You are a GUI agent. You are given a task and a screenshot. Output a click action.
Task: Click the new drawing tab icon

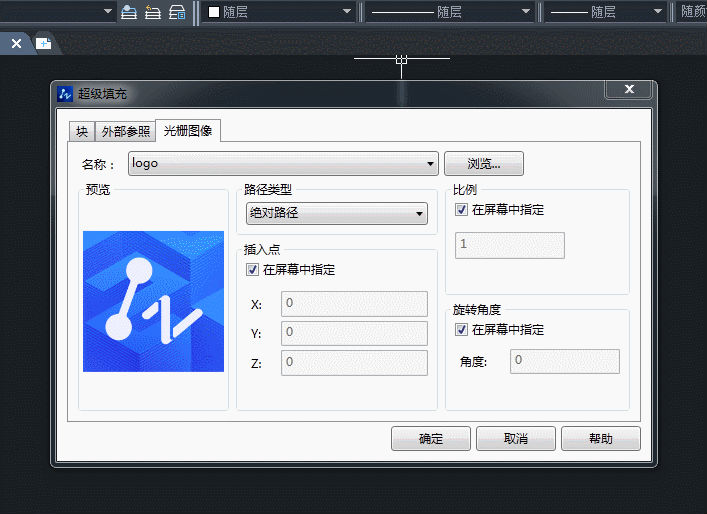pos(43,43)
